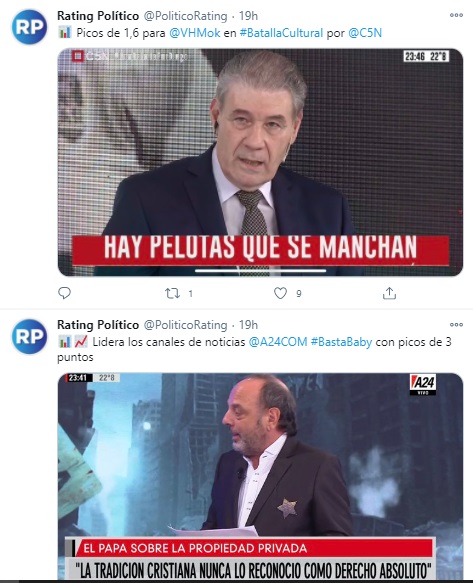473x583 pixels.
Task: Reply to the BatallaCultural tweet
Action: [64, 293]
